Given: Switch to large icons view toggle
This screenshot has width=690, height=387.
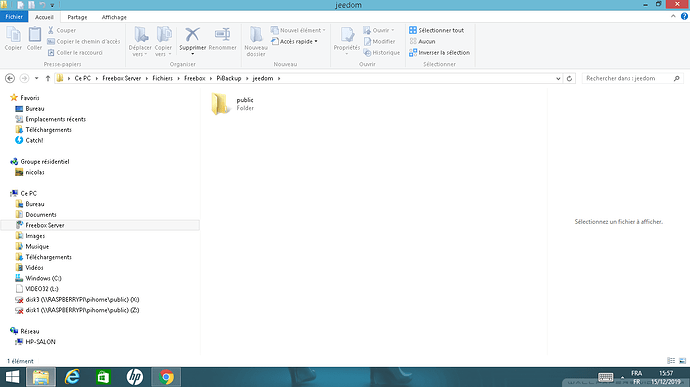Looking at the screenshot, I should coord(682,361).
